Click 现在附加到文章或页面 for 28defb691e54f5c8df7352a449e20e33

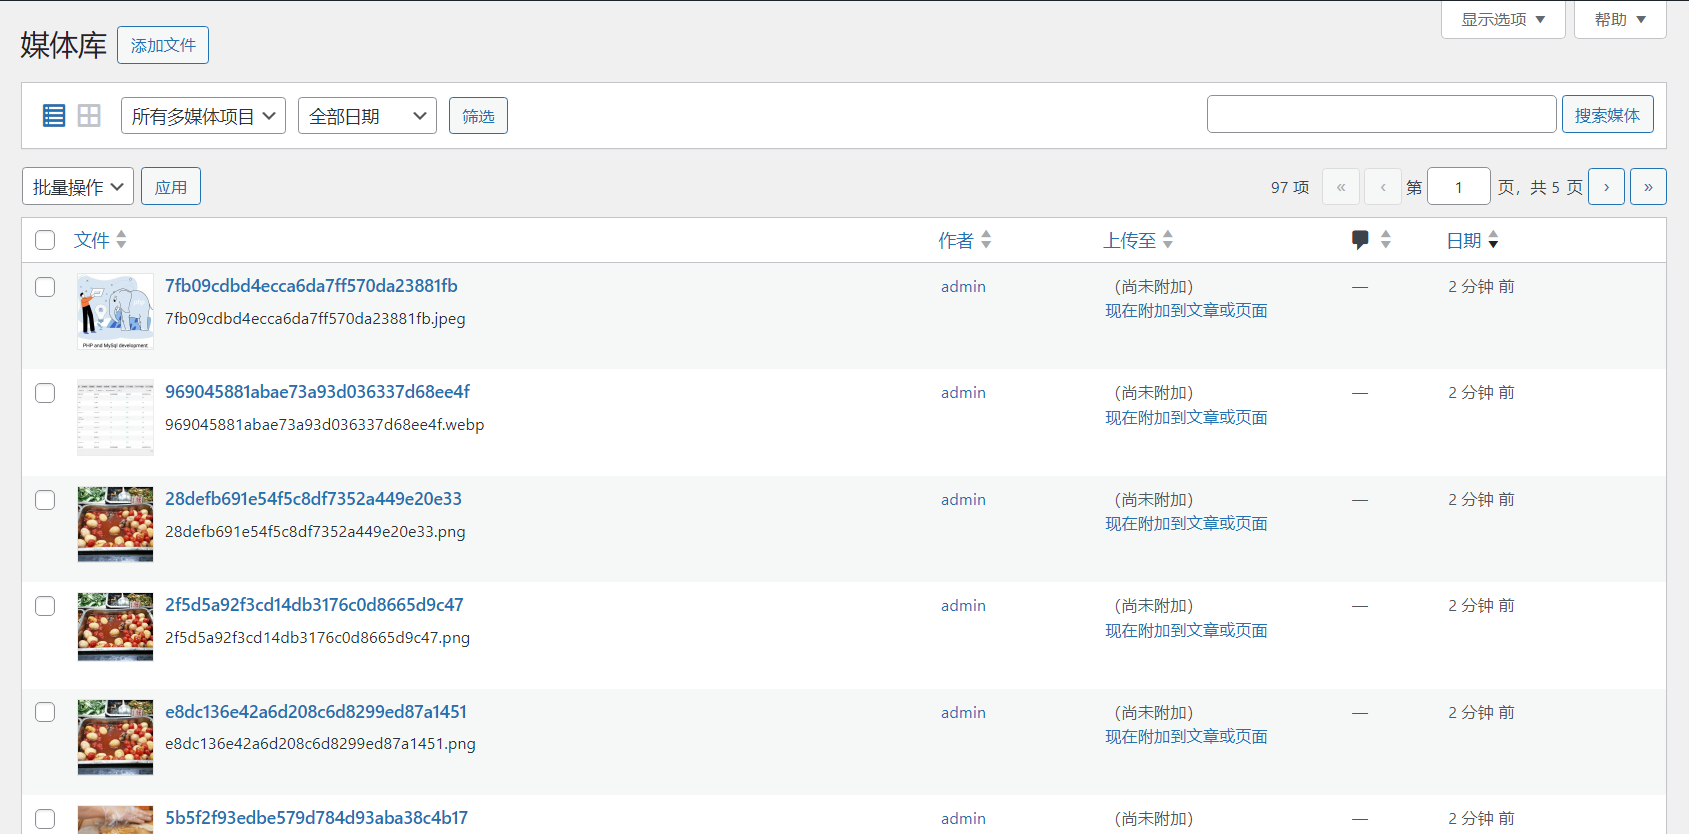click(x=1186, y=524)
